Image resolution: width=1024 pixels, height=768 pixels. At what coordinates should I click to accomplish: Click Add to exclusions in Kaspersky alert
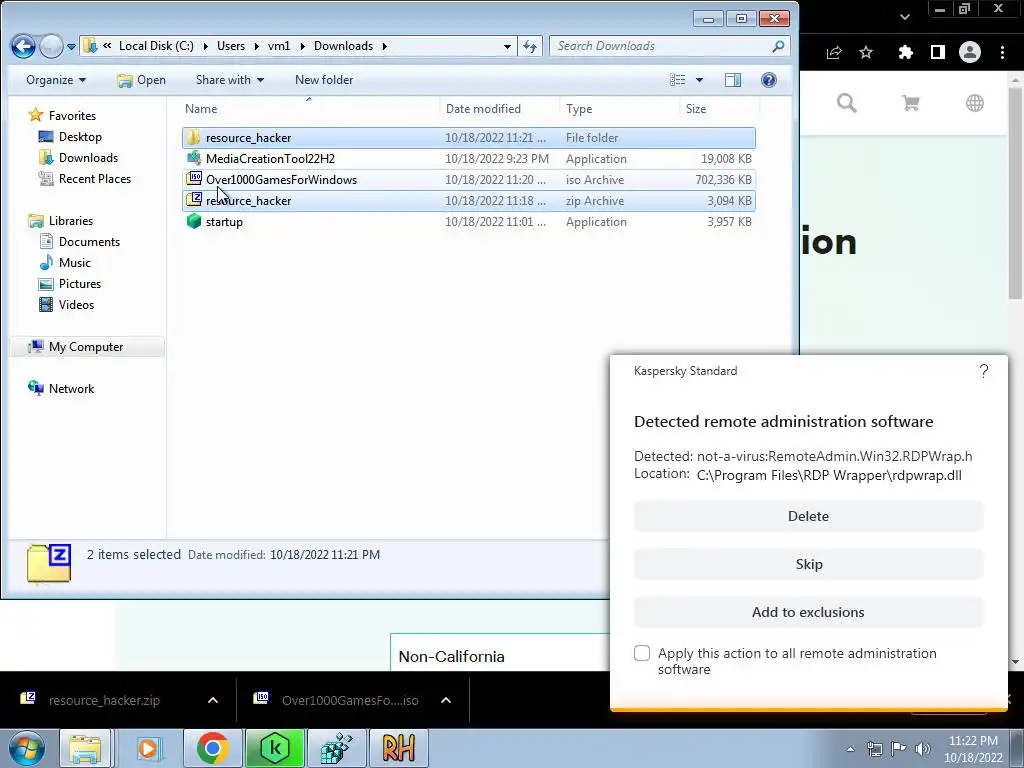point(808,612)
